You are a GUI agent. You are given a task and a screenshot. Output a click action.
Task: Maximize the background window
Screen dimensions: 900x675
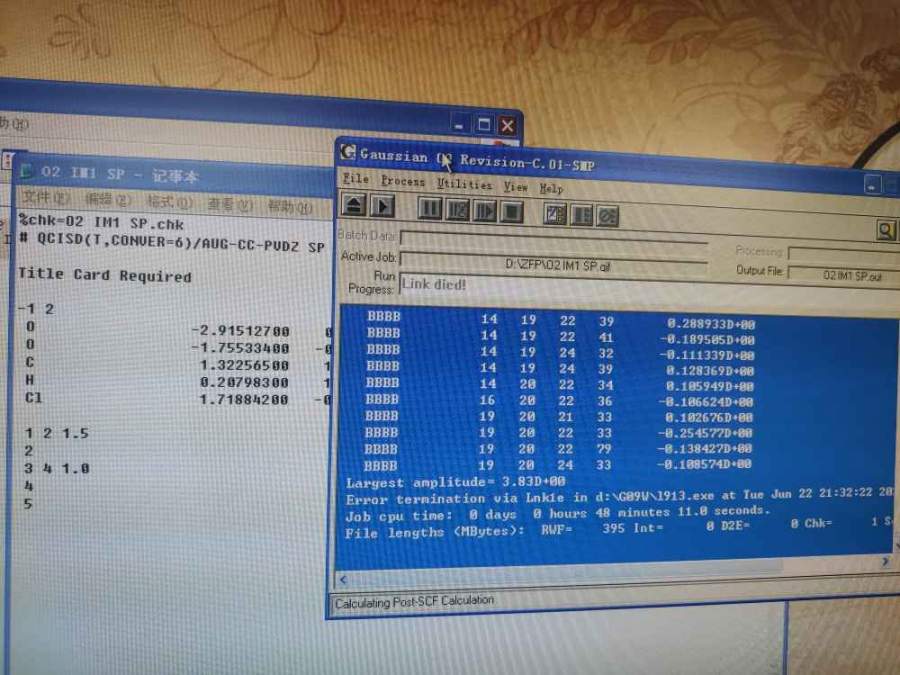484,125
